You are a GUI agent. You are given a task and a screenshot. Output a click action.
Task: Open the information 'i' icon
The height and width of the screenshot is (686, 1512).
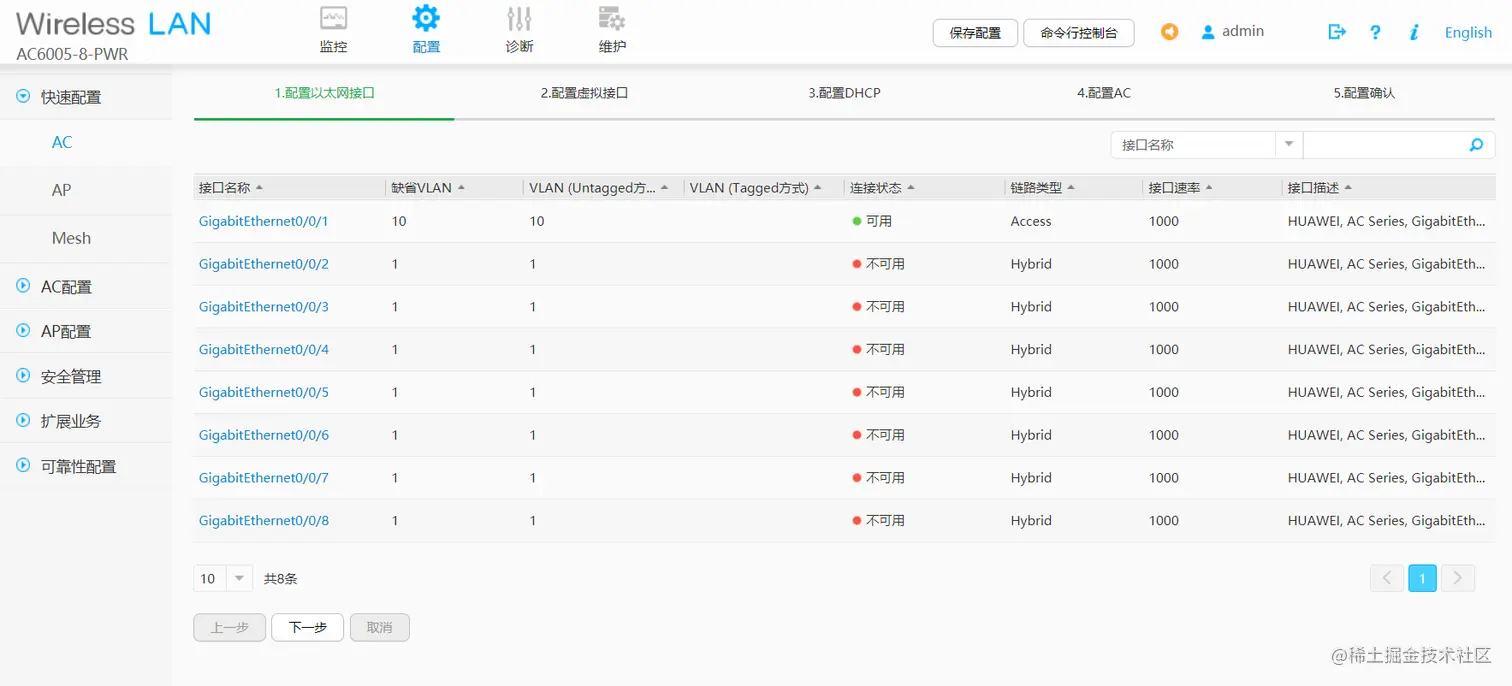click(1414, 32)
